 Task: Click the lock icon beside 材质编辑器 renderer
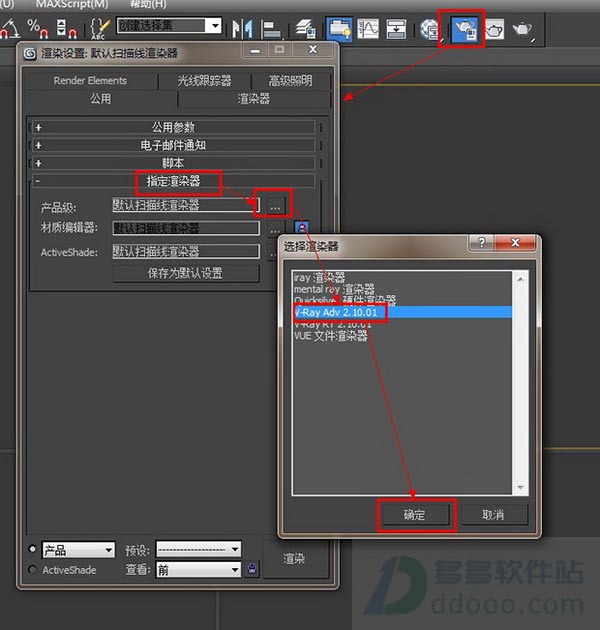[x=302, y=227]
